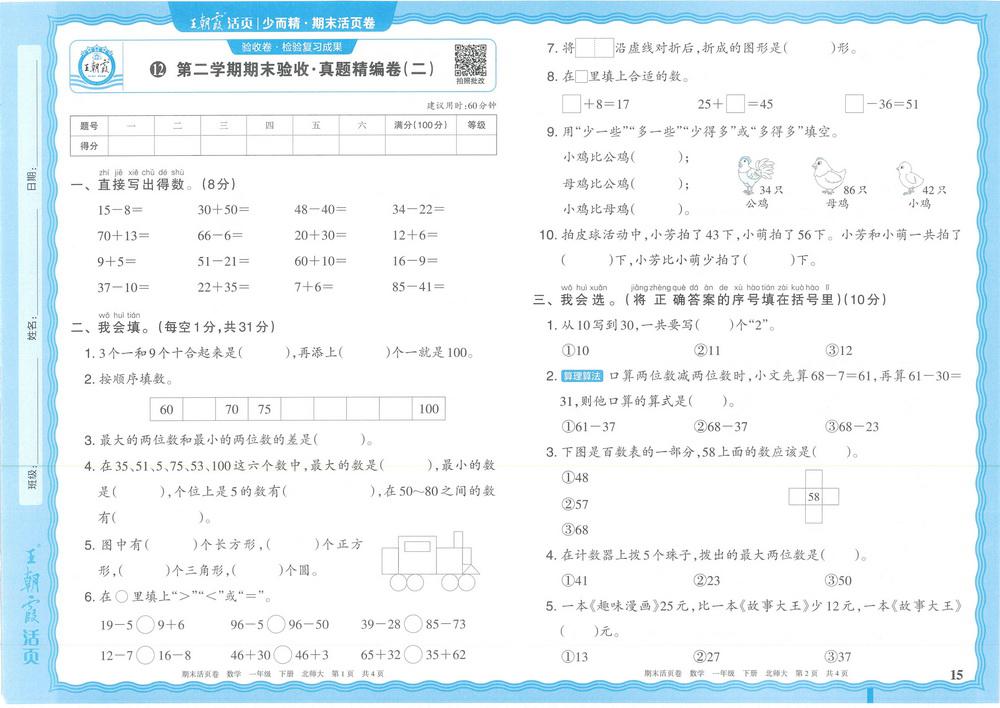Image resolution: width=1000 pixels, height=708 pixels.
Task: Click the blank box in 25+□=45
Action: [735, 103]
